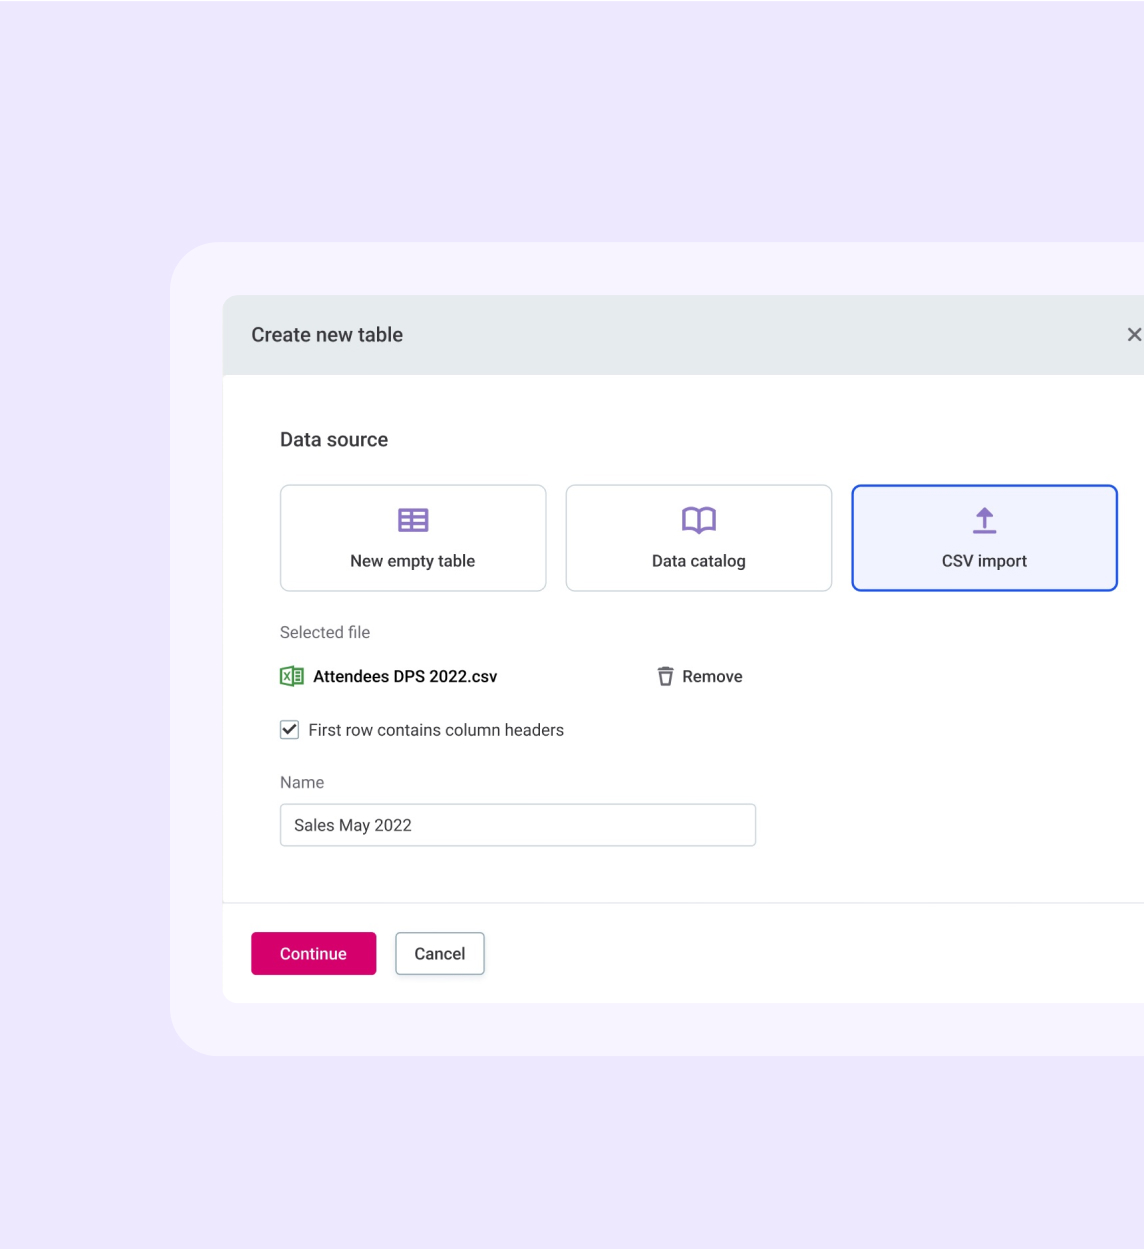The width and height of the screenshot is (1144, 1249).
Task: Select the 'New empty table' label text
Action: point(412,561)
